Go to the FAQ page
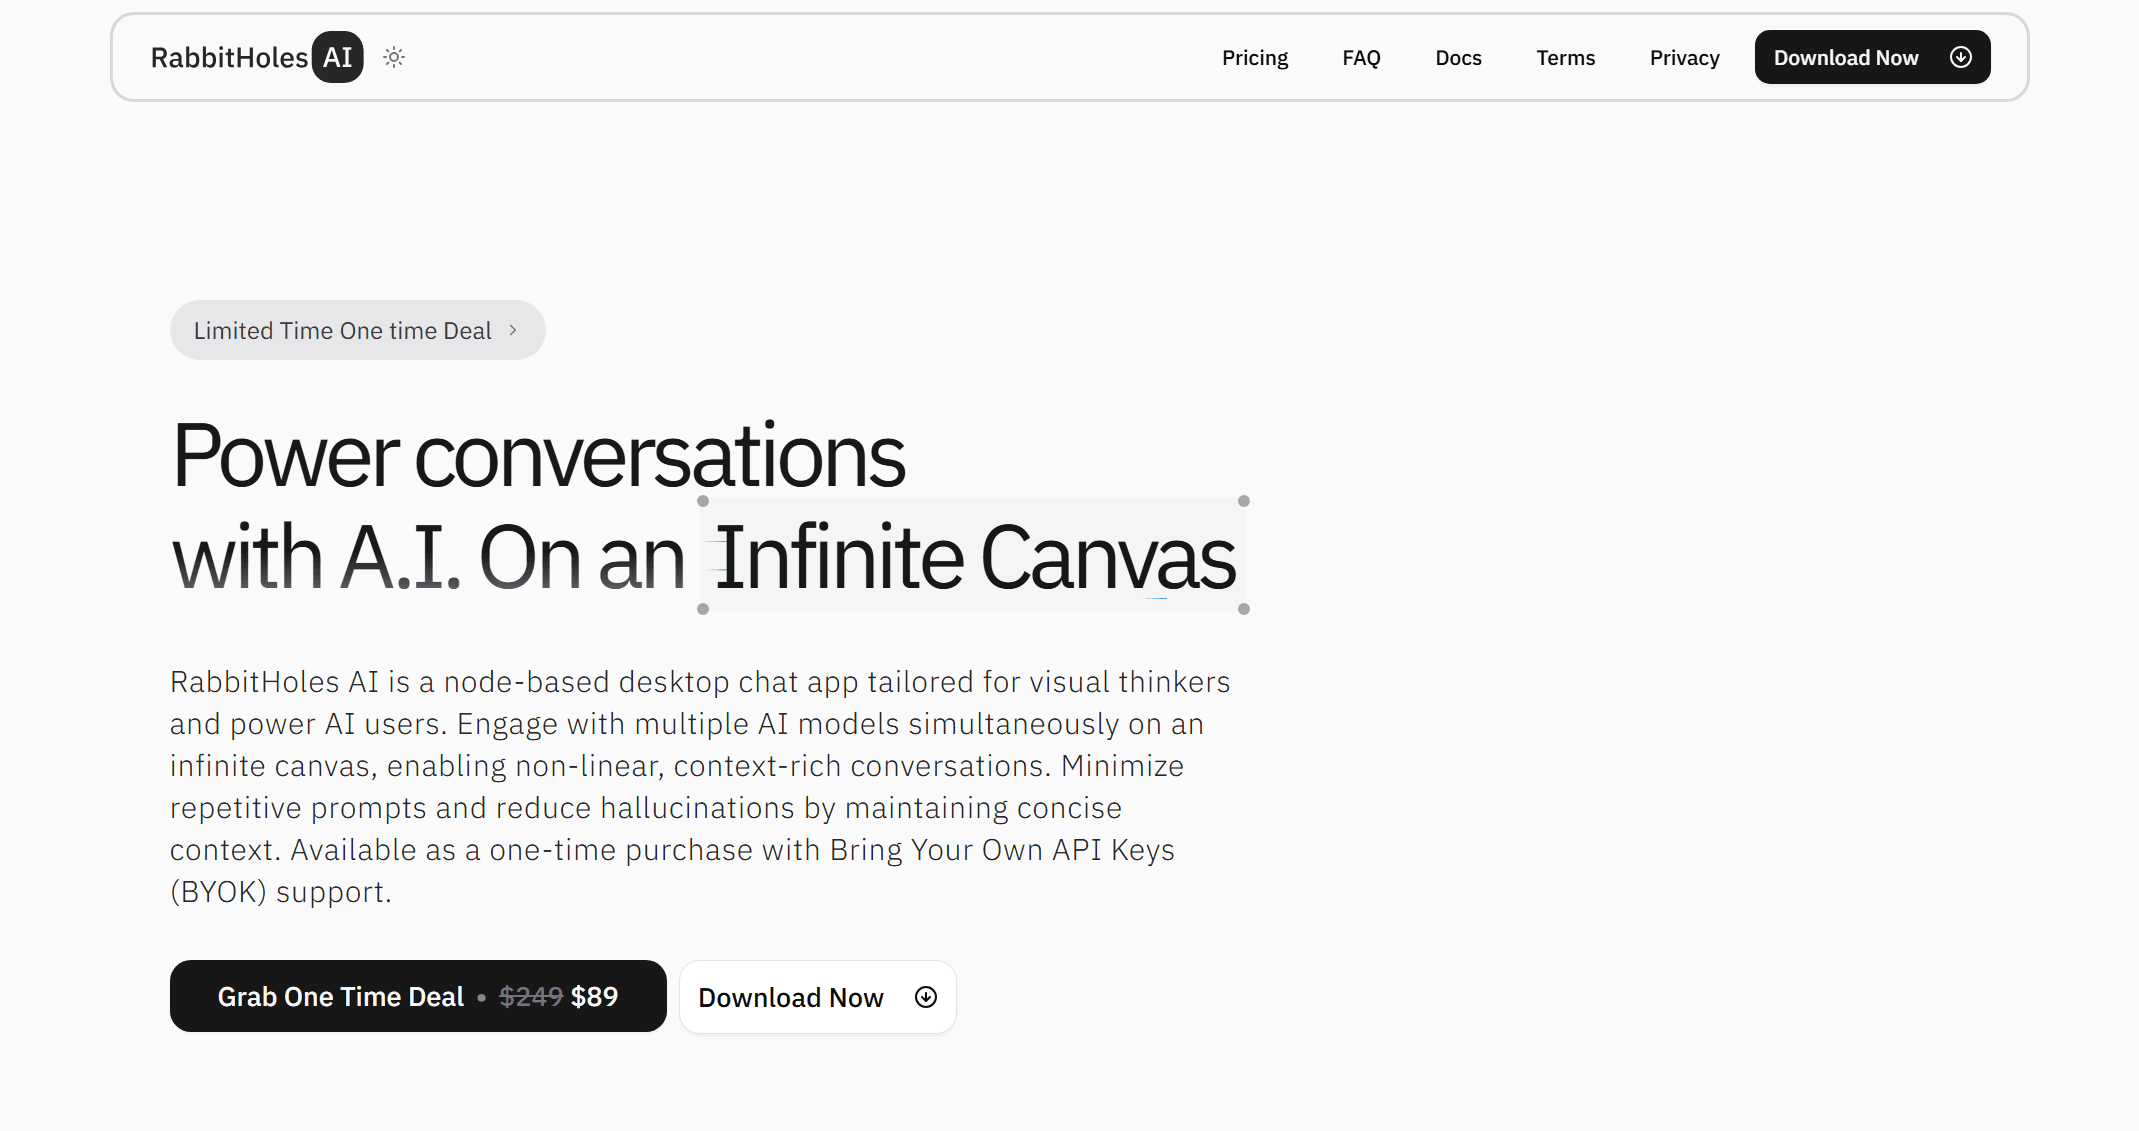This screenshot has width=2139, height=1131. pos(1360,57)
